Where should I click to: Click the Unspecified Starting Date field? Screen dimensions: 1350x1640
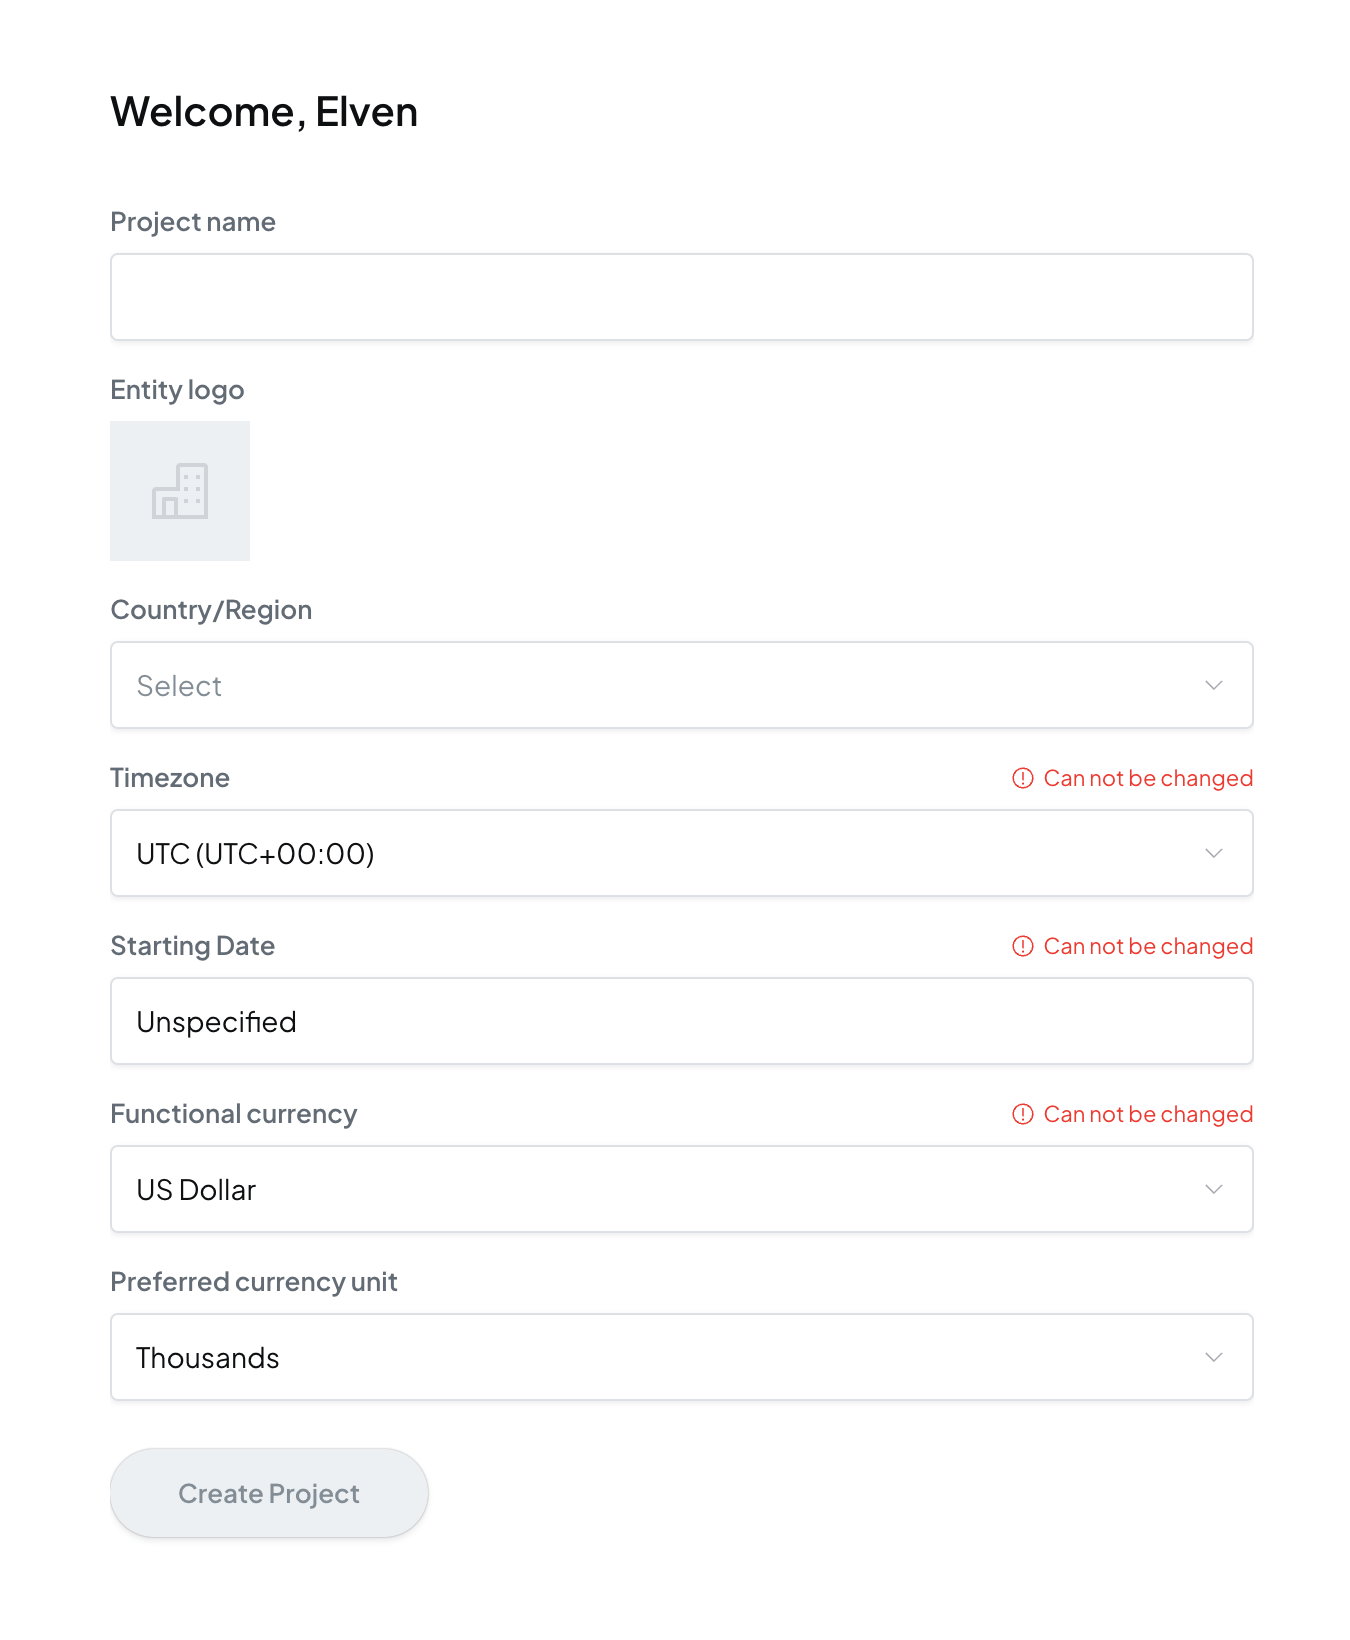click(680, 1022)
